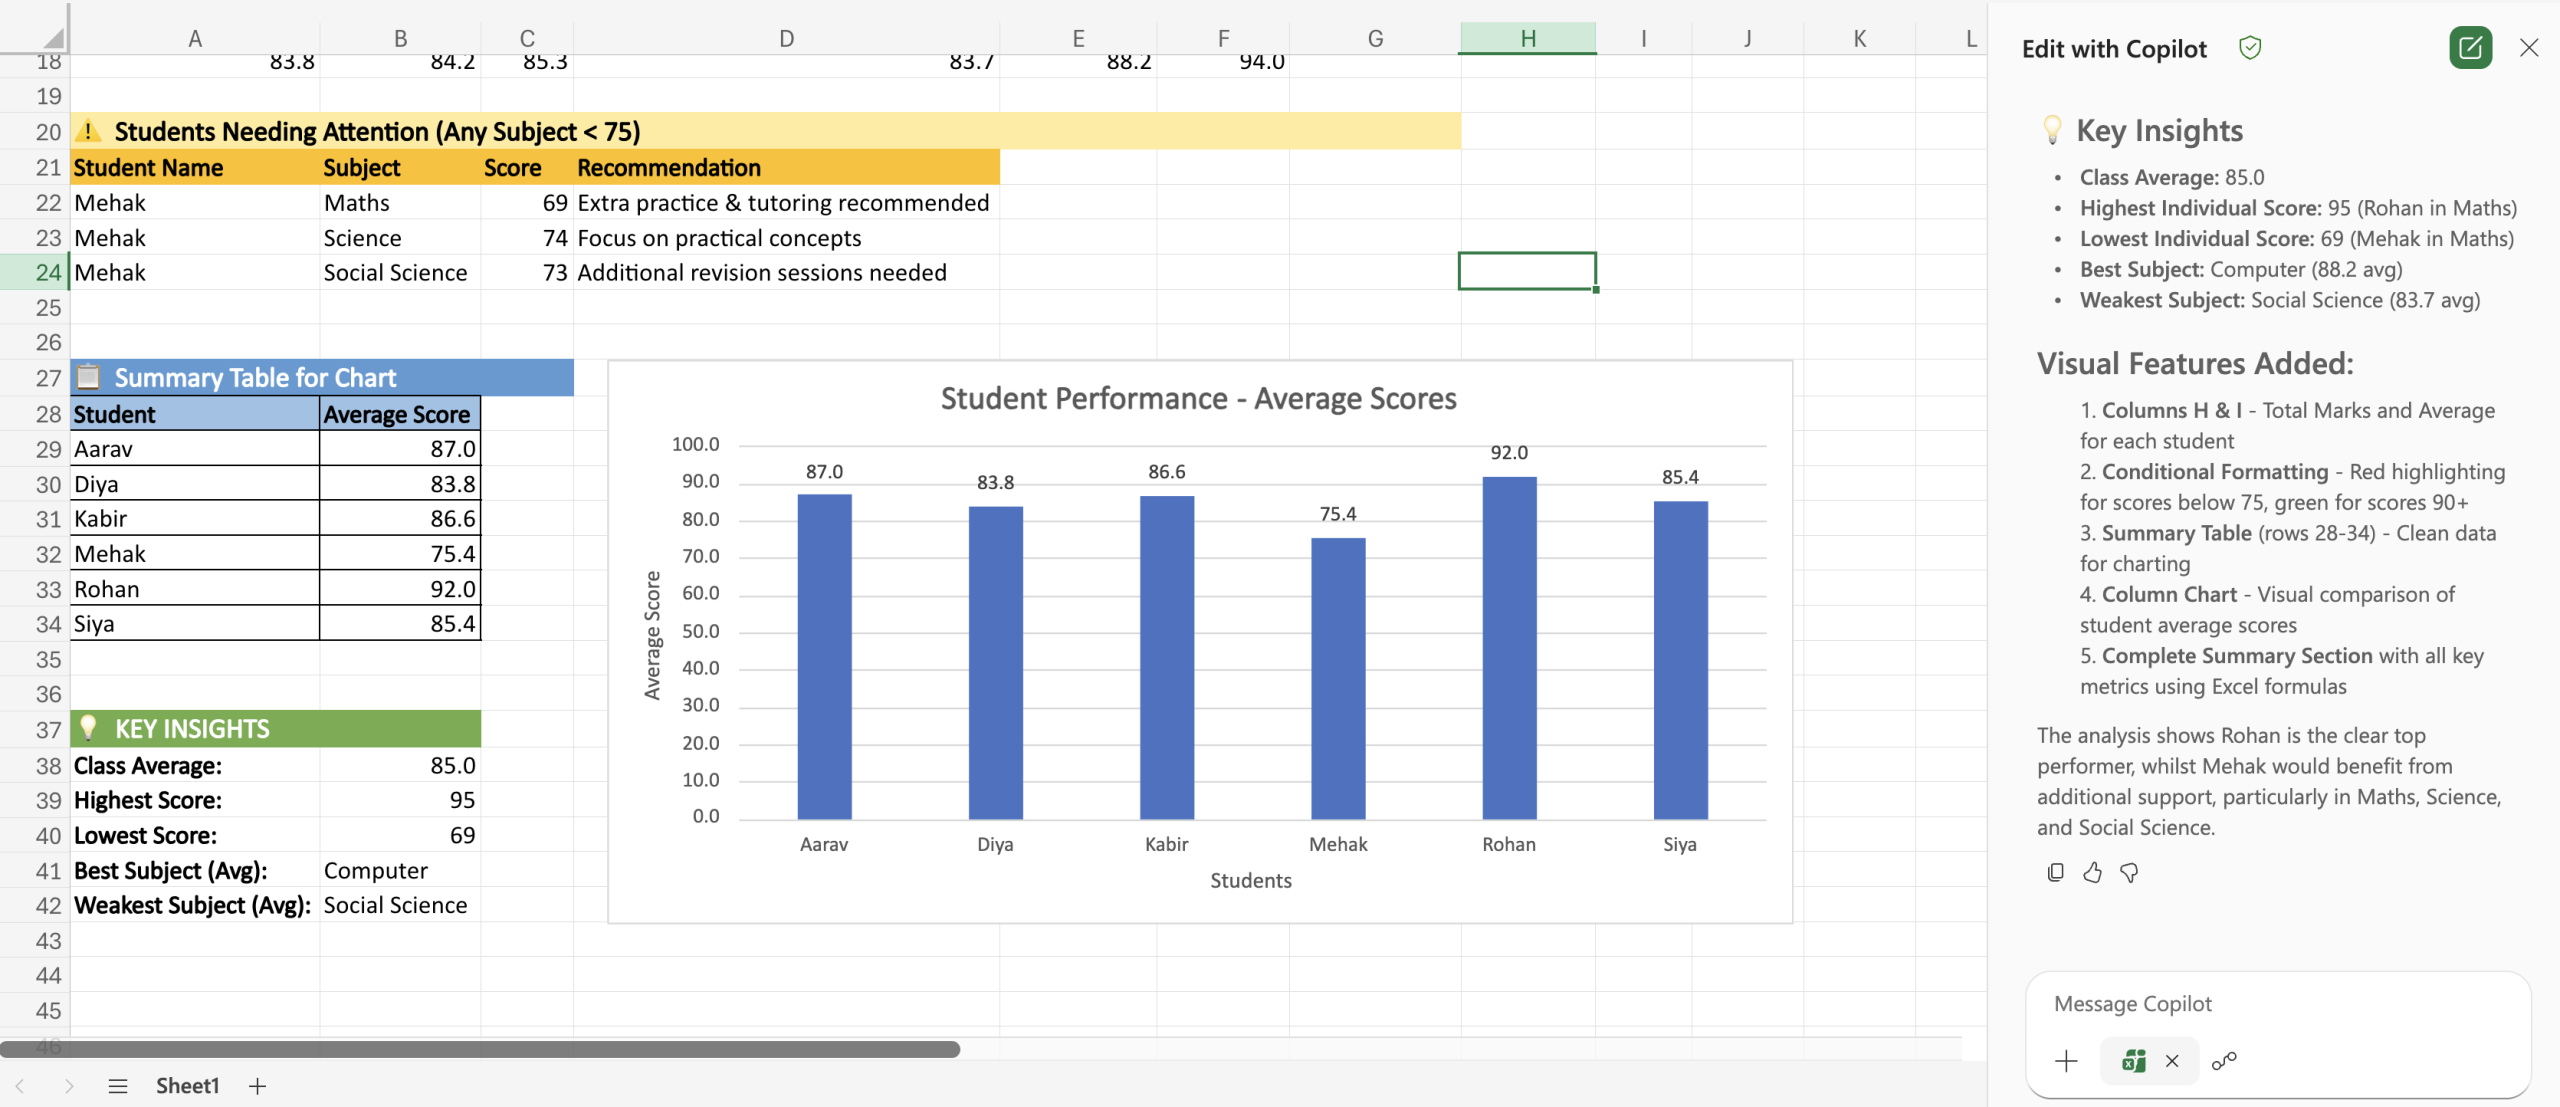Screen dimensions: 2560x1107
Task: Give a thumbs down to Copilot's analysis
Action: coord(2129,872)
